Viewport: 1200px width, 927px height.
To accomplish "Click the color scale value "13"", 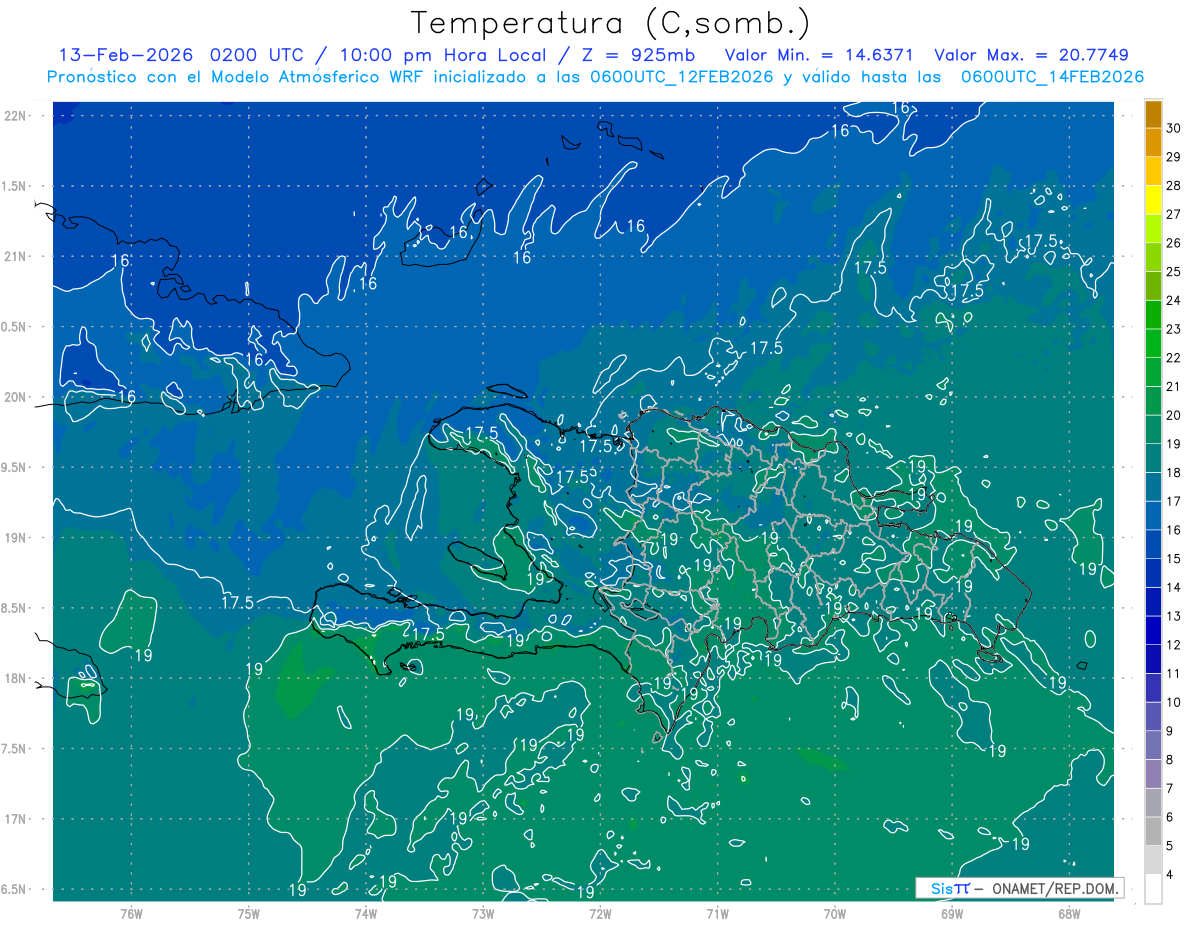I will pos(1174,616).
